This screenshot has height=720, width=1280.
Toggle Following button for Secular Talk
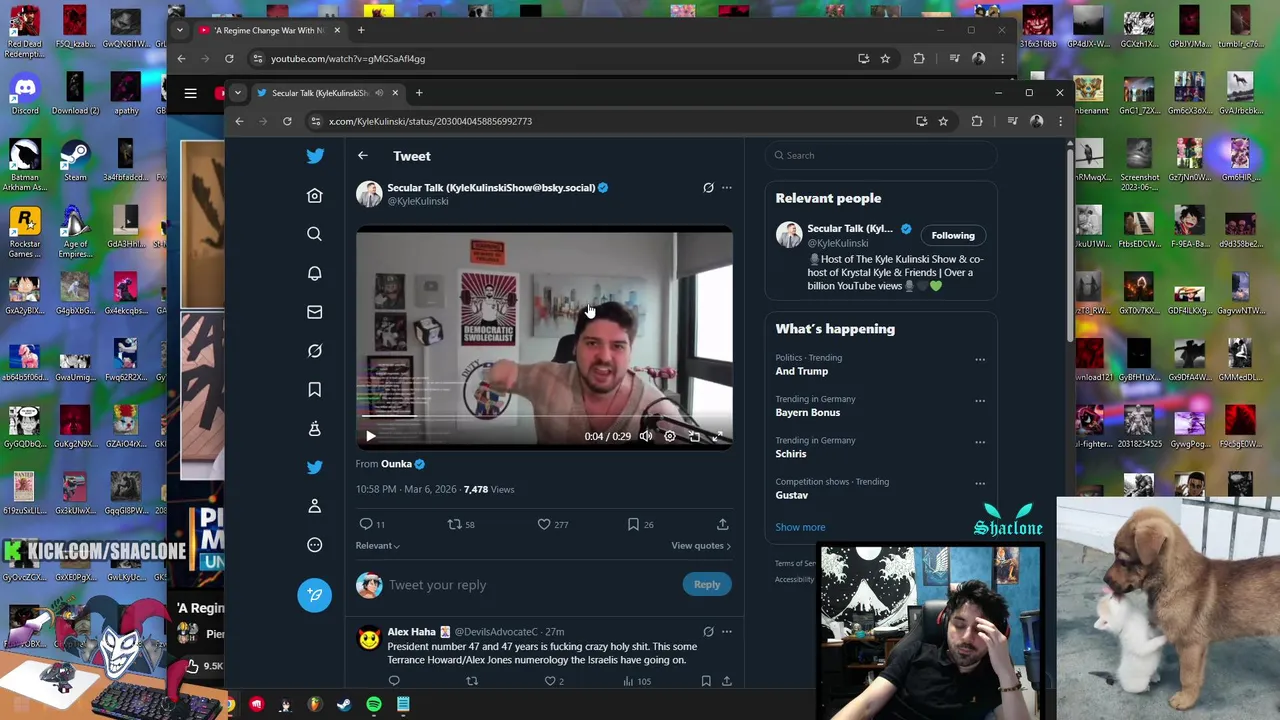click(x=953, y=236)
